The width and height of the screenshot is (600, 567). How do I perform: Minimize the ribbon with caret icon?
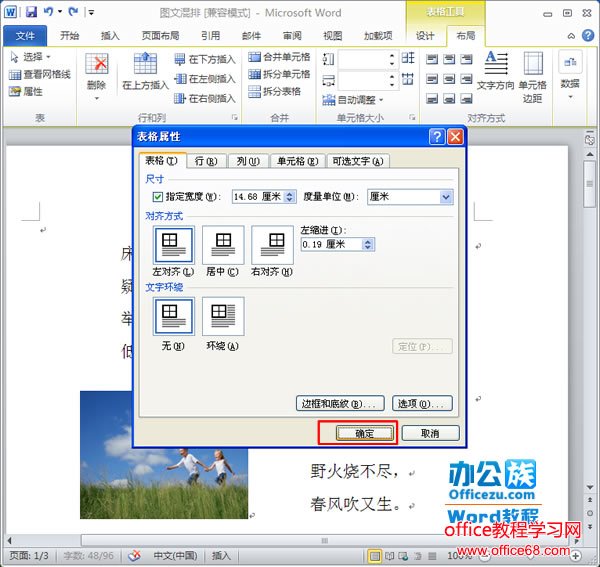pos(571,36)
